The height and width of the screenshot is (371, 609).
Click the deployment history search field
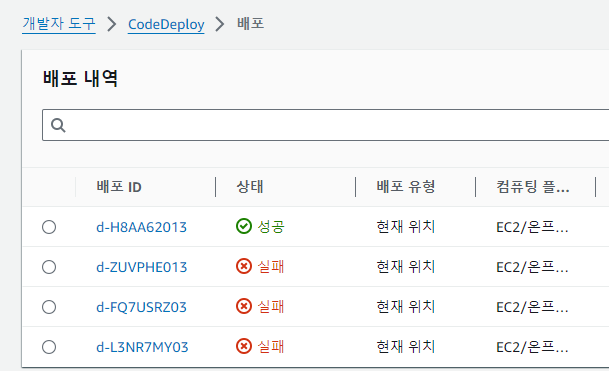click(x=325, y=125)
